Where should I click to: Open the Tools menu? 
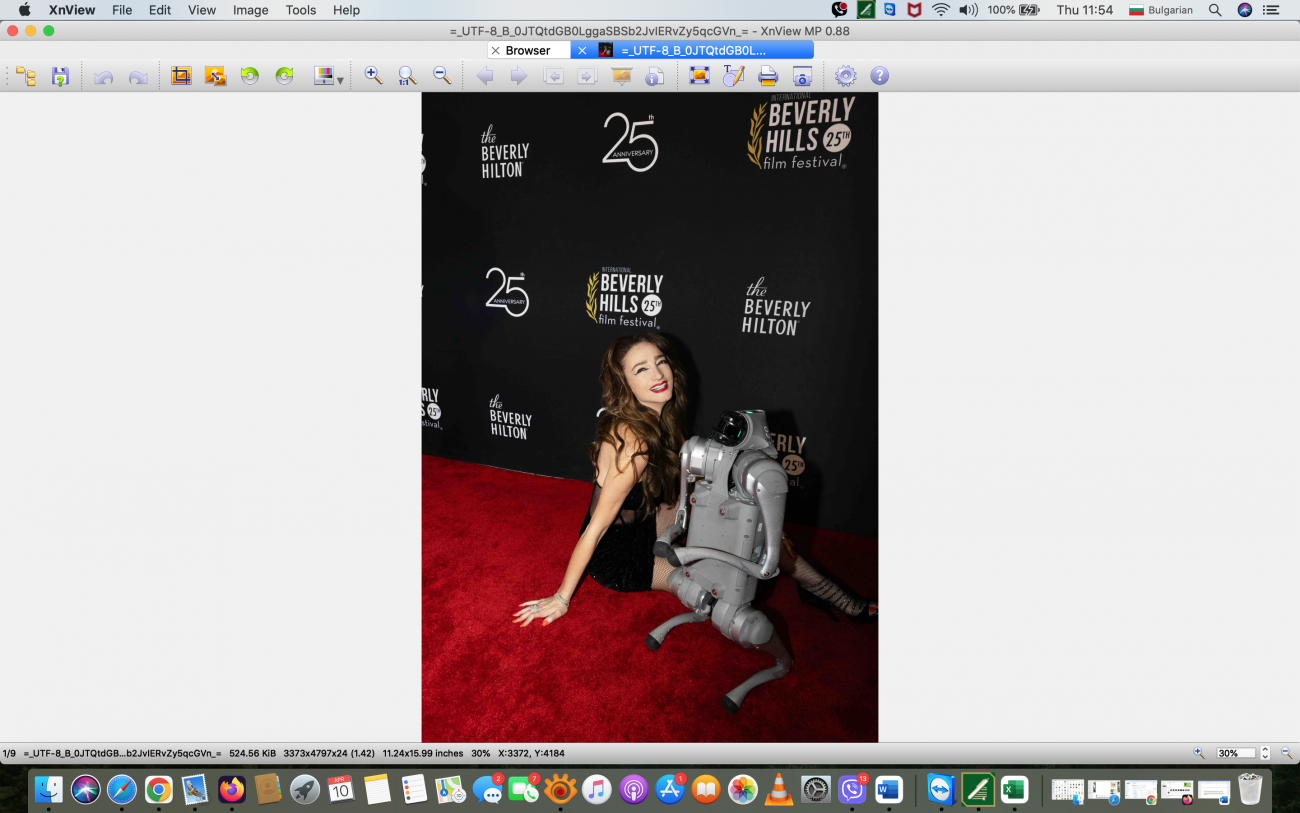pos(301,10)
